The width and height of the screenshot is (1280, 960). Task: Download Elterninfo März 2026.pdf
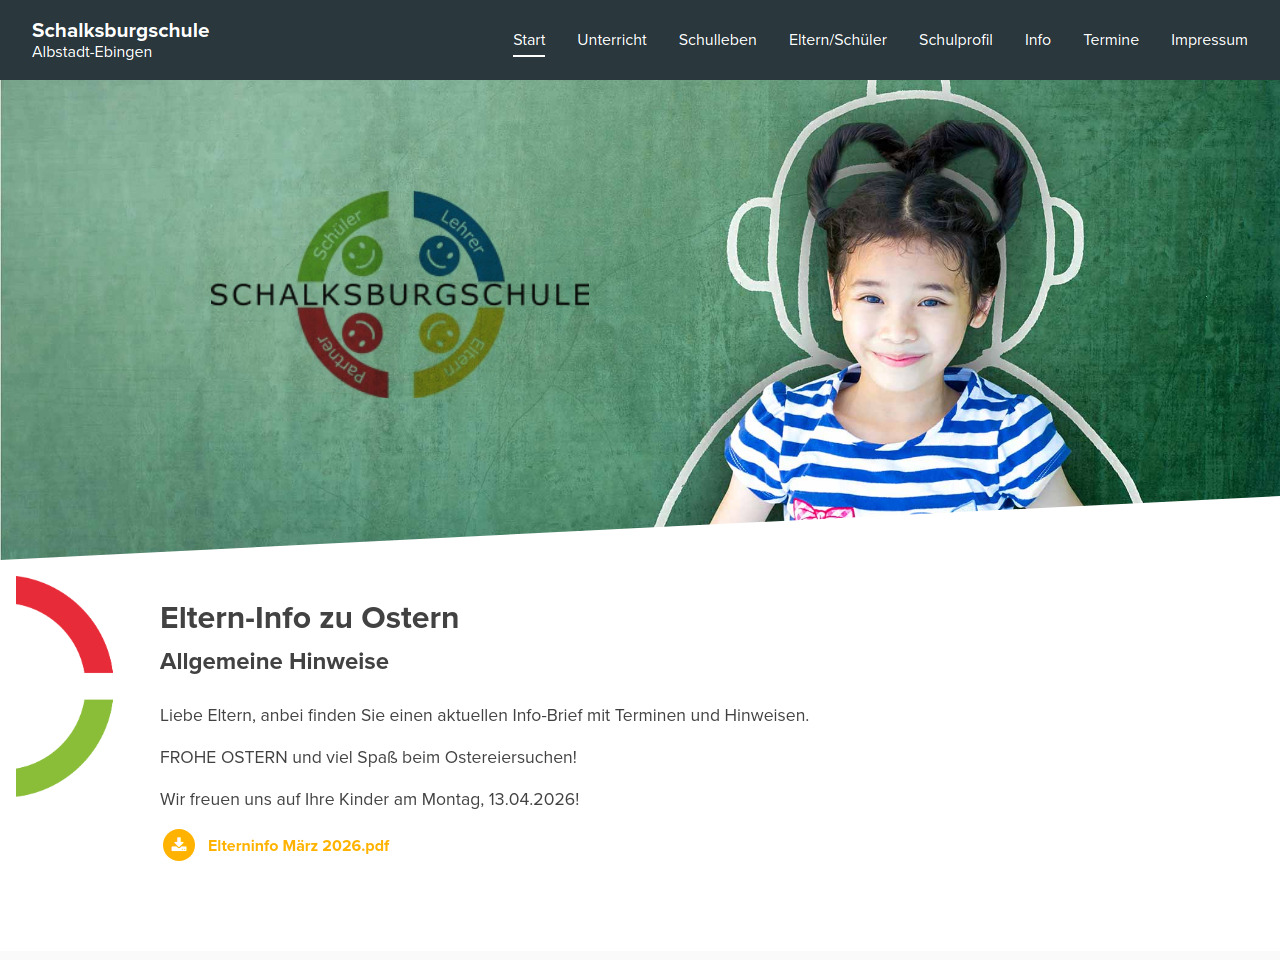pos(298,846)
